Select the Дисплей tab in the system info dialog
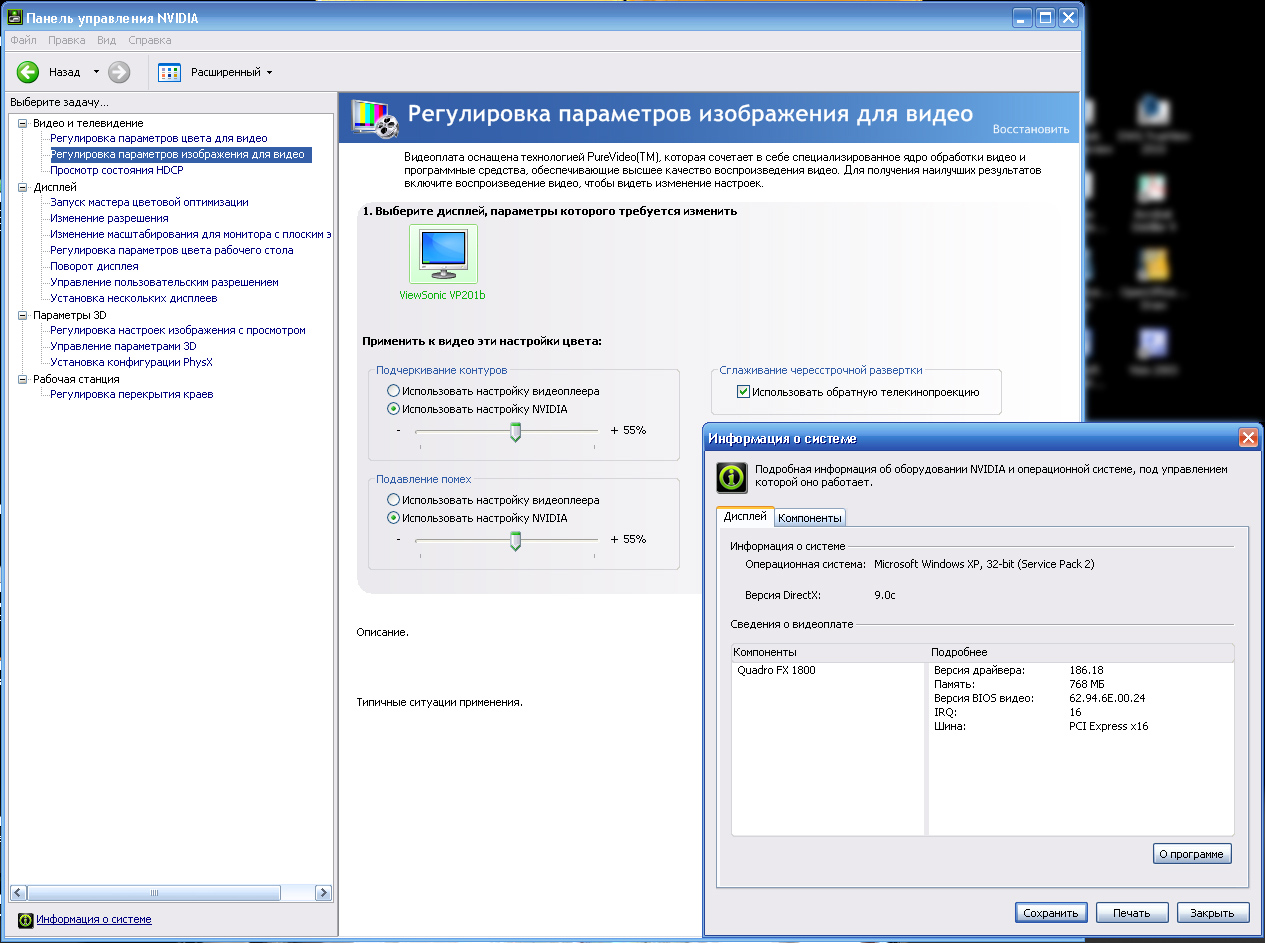1265x943 pixels. [x=745, y=516]
